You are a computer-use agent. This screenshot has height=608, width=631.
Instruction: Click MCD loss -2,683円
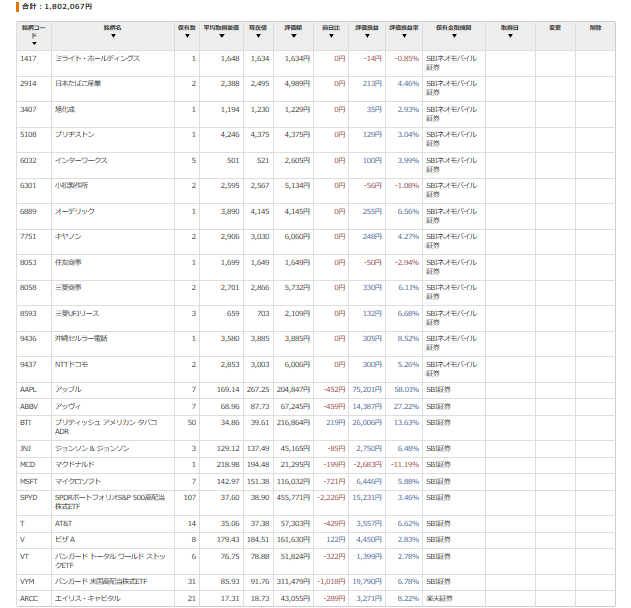pos(367,465)
